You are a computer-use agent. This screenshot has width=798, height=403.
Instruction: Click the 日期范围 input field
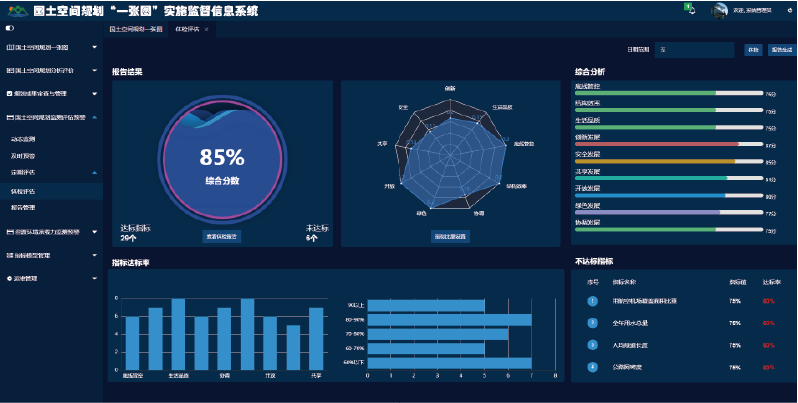(695, 49)
